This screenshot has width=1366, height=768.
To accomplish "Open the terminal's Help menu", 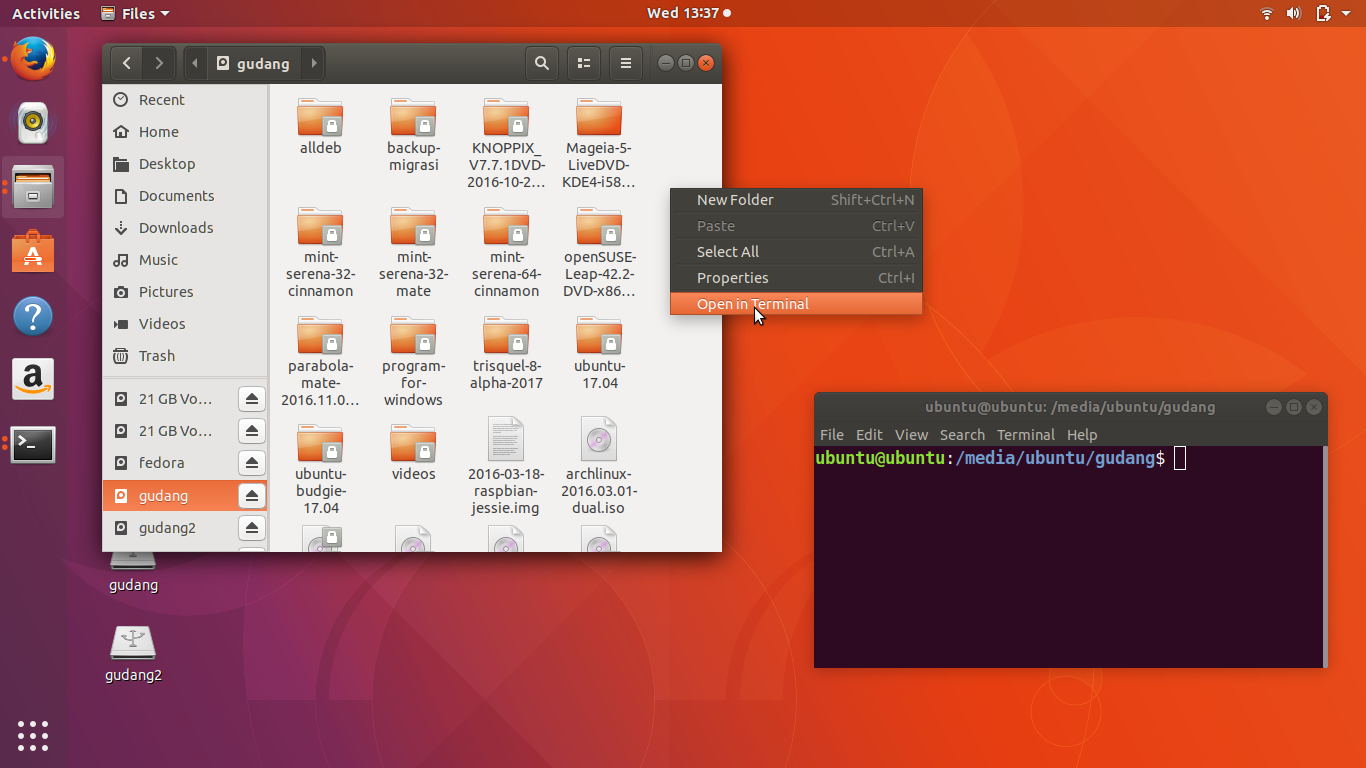I will 1082,435.
